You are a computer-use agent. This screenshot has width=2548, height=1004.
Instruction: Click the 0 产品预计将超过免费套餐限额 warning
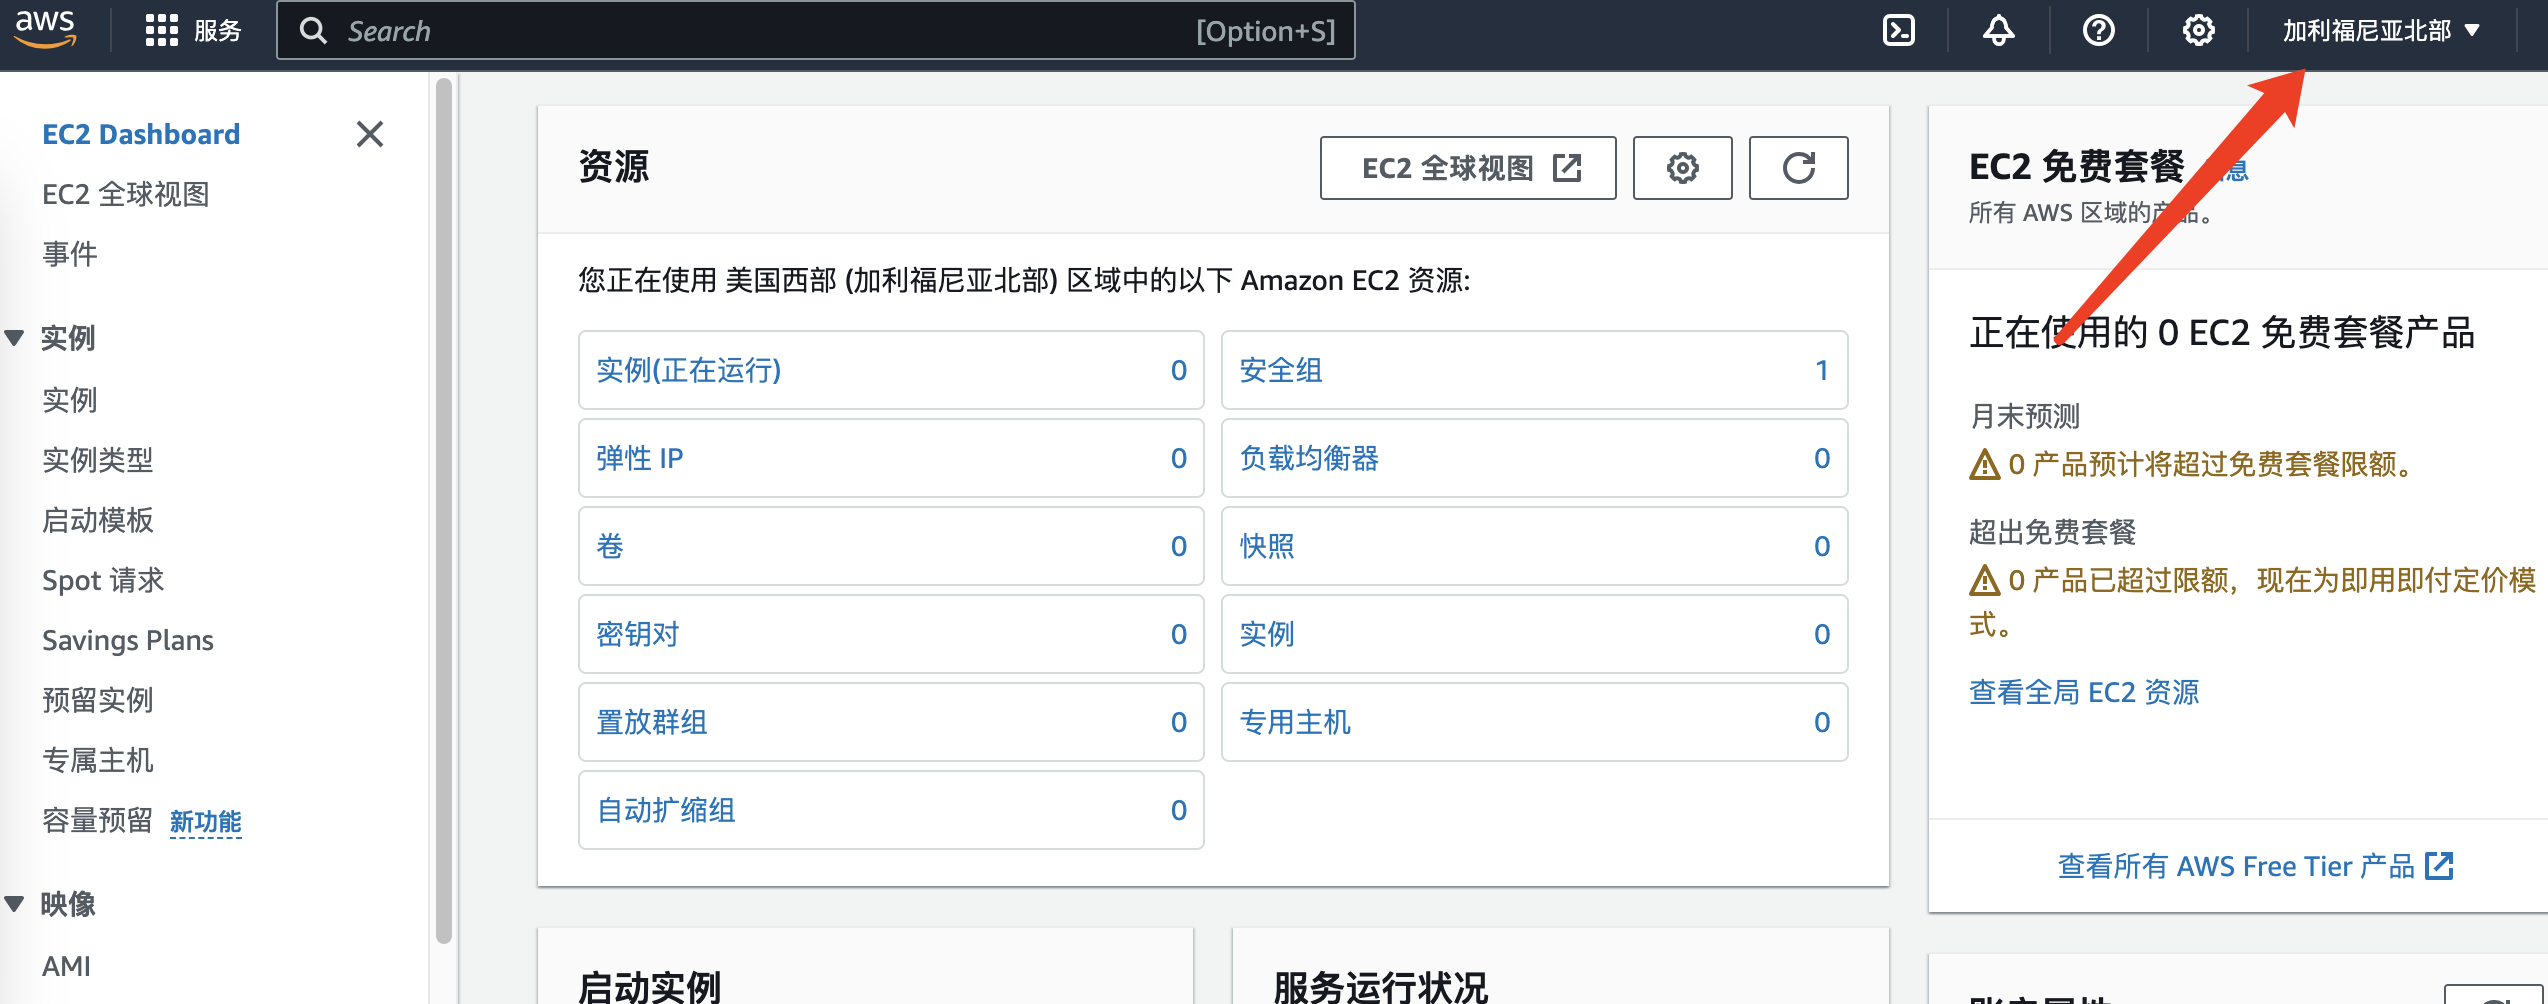[x=2195, y=464]
